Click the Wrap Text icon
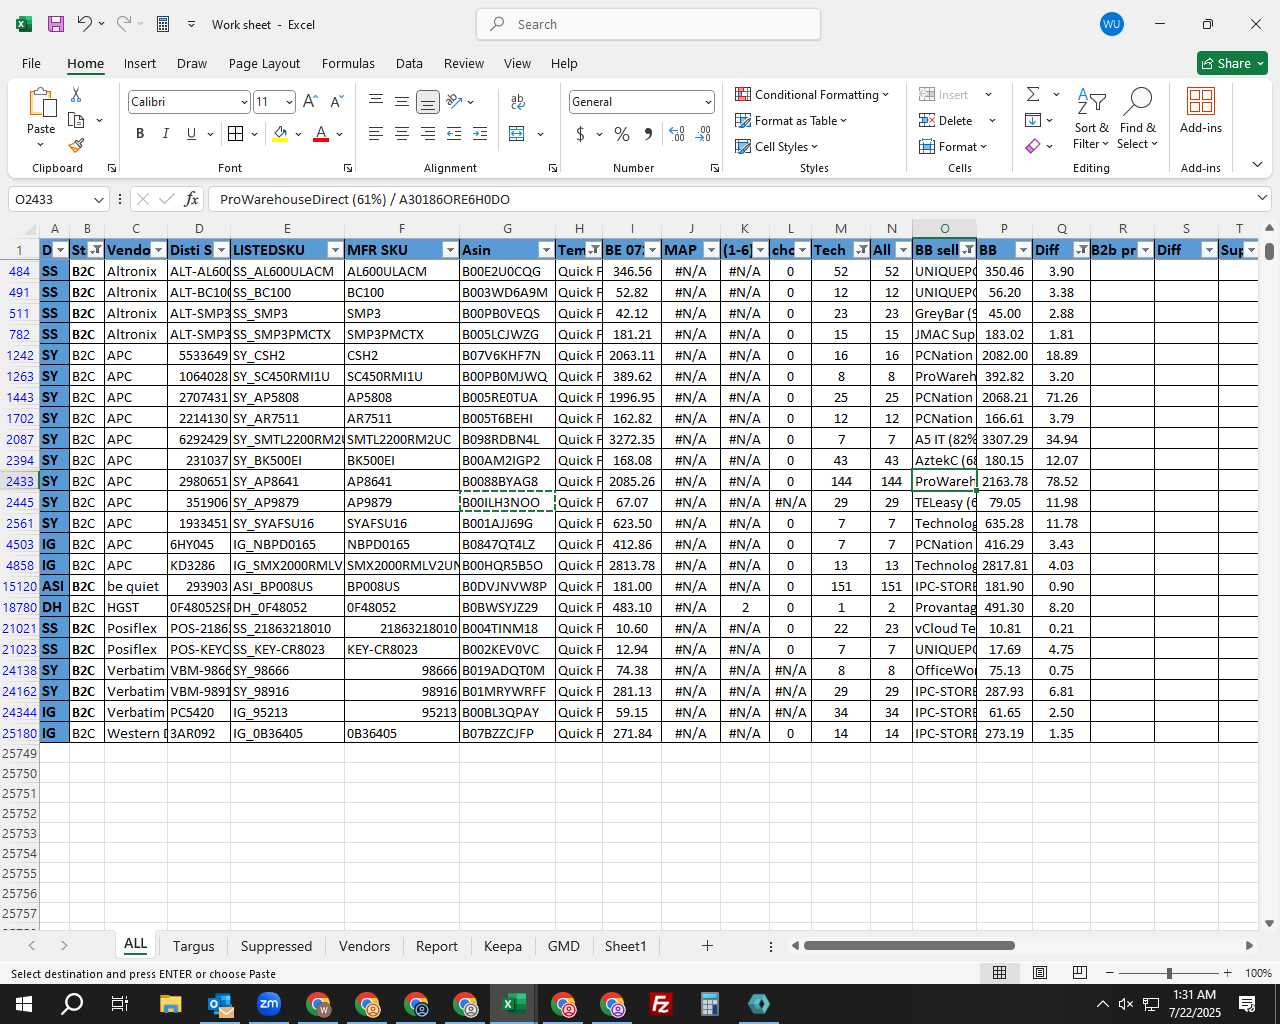The width and height of the screenshot is (1280, 1024). tap(518, 102)
